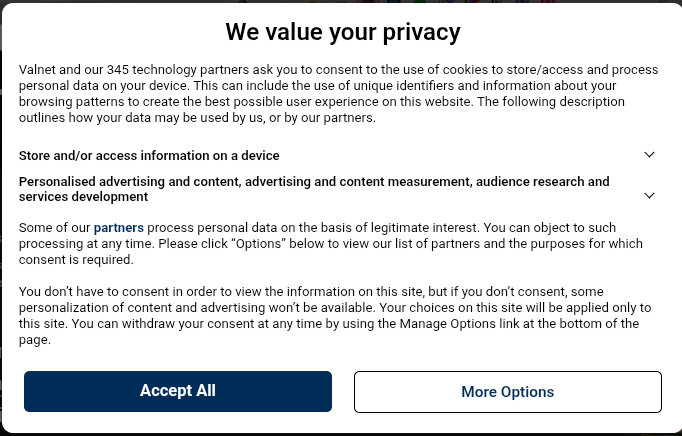The width and height of the screenshot is (682, 436).
Task: Expand the store/access information chevron
Action: point(649,155)
